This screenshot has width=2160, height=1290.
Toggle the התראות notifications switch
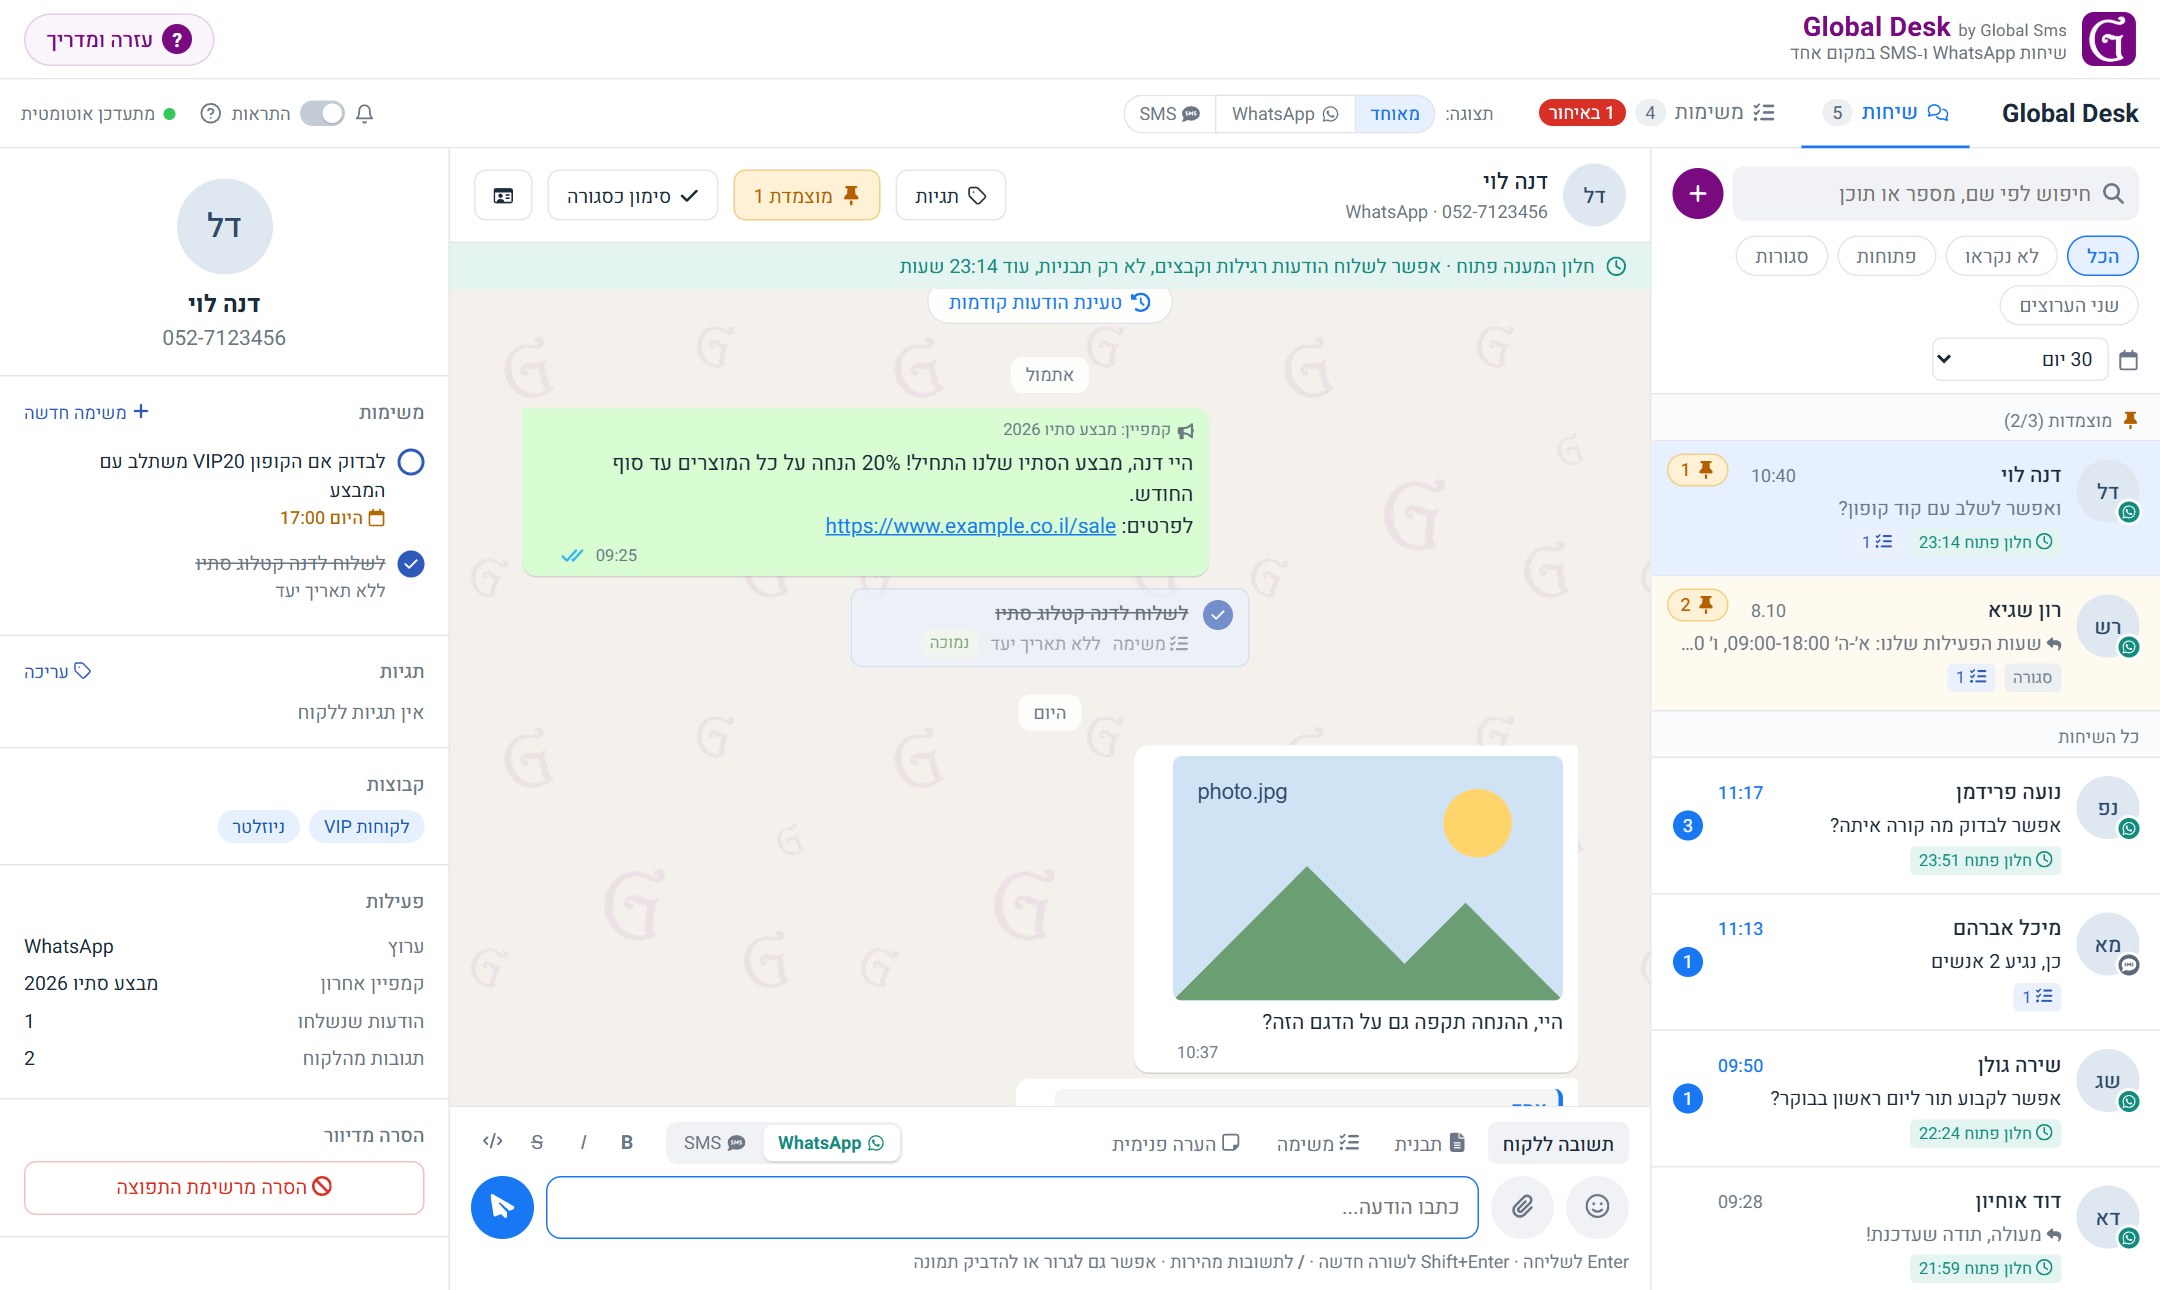(x=322, y=114)
